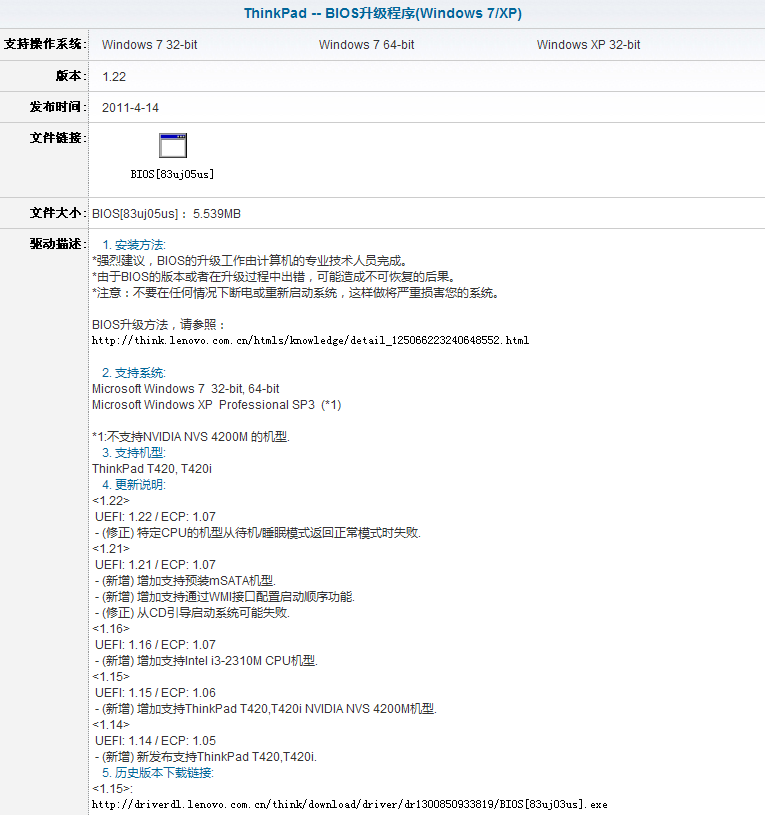The width and height of the screenshot is (765, 815).
Task: Click the 4. 更新说明 section heading
Action: click(x=134, y=485)
